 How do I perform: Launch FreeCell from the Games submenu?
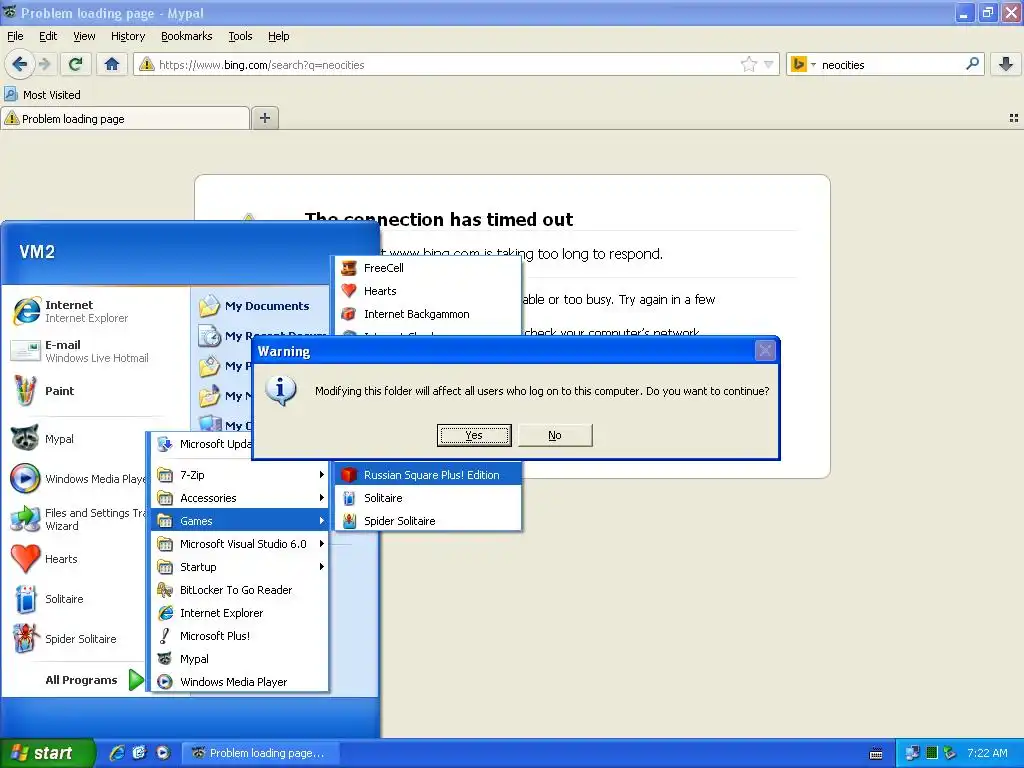[x=428, y=268]
